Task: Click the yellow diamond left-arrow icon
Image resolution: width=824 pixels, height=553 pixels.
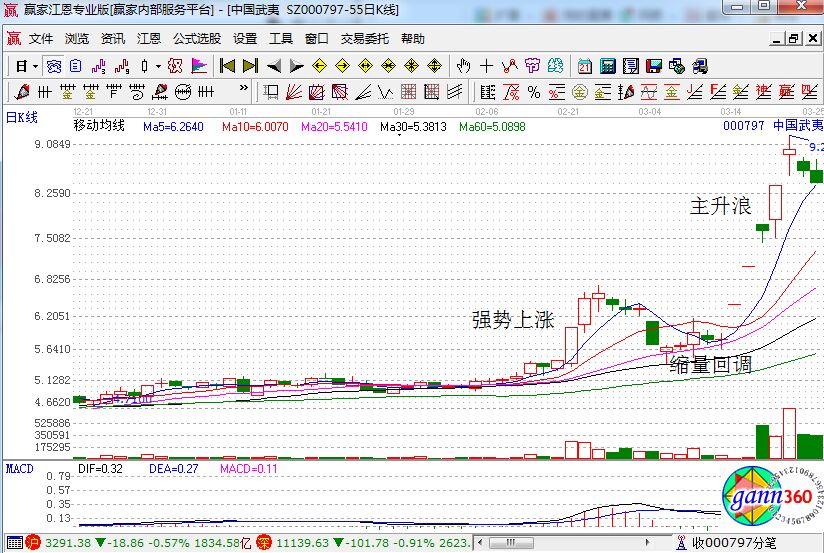Action: click(319, 66)
